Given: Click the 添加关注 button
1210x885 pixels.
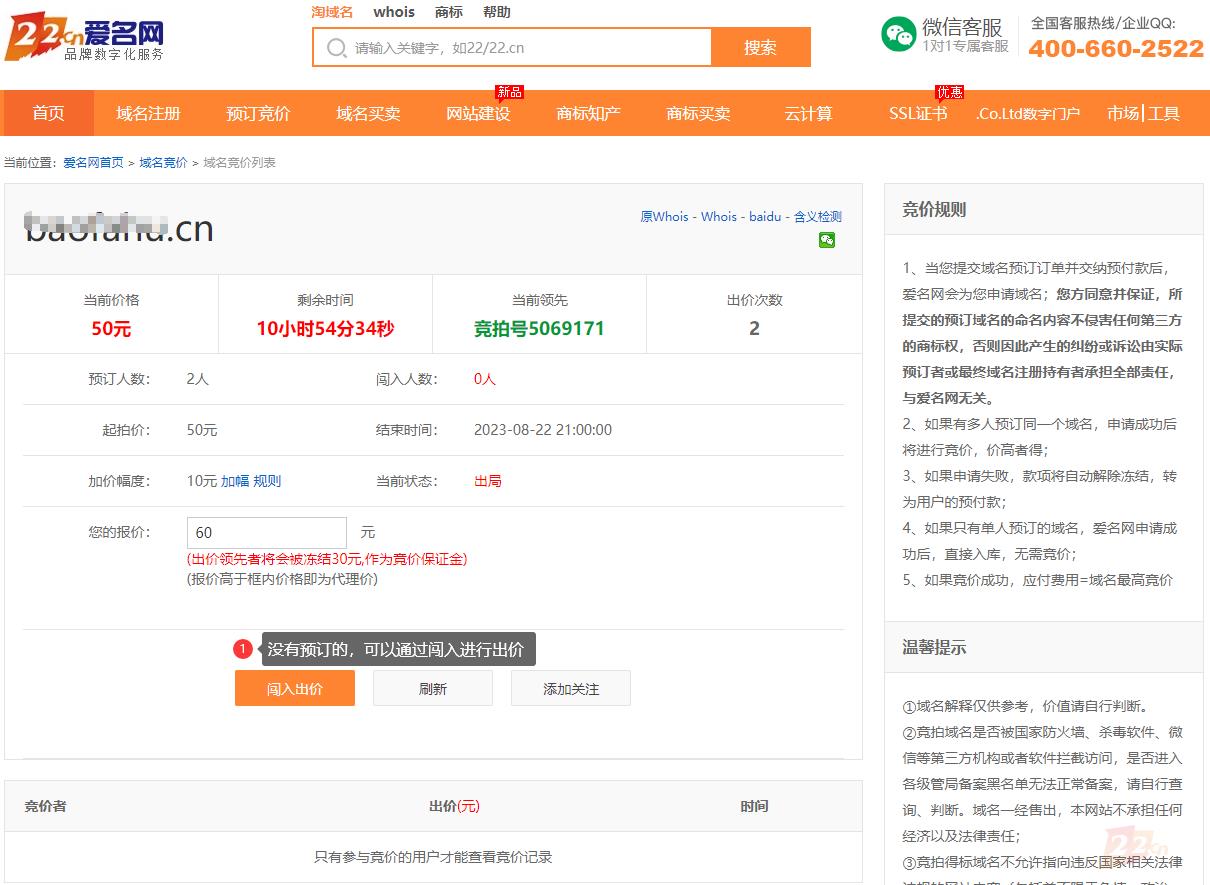Looking at the screenshot, I should pos(571,689).
